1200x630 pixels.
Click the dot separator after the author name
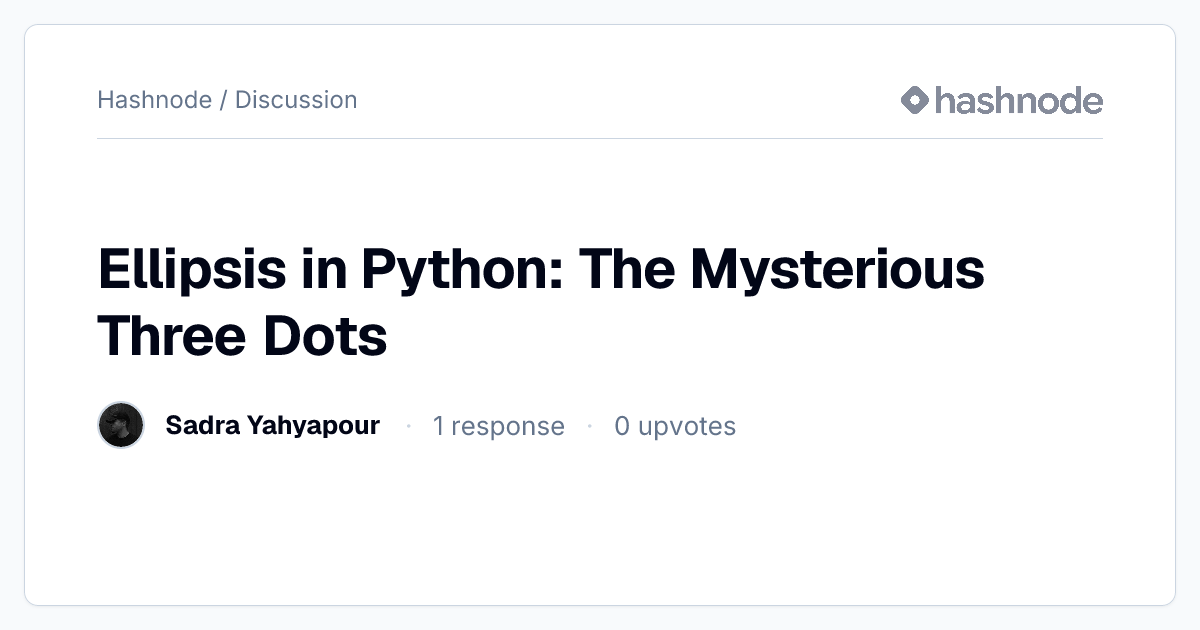click(408, 426)
